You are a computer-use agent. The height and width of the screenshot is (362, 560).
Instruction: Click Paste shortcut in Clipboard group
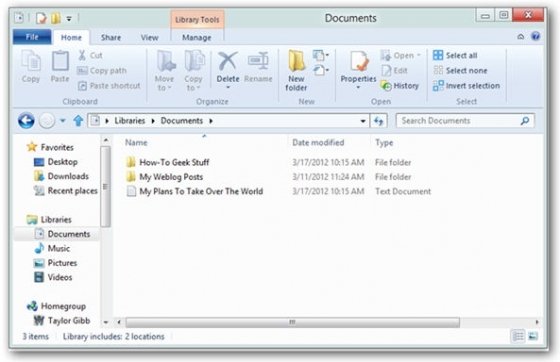click(109, 86)
